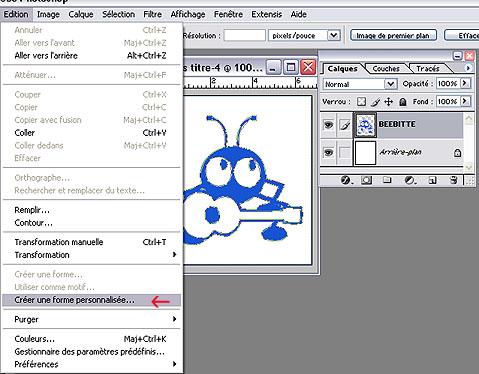Open Gestionnaire des paramètres prédéfinis
479x374 pixels.
91,352
